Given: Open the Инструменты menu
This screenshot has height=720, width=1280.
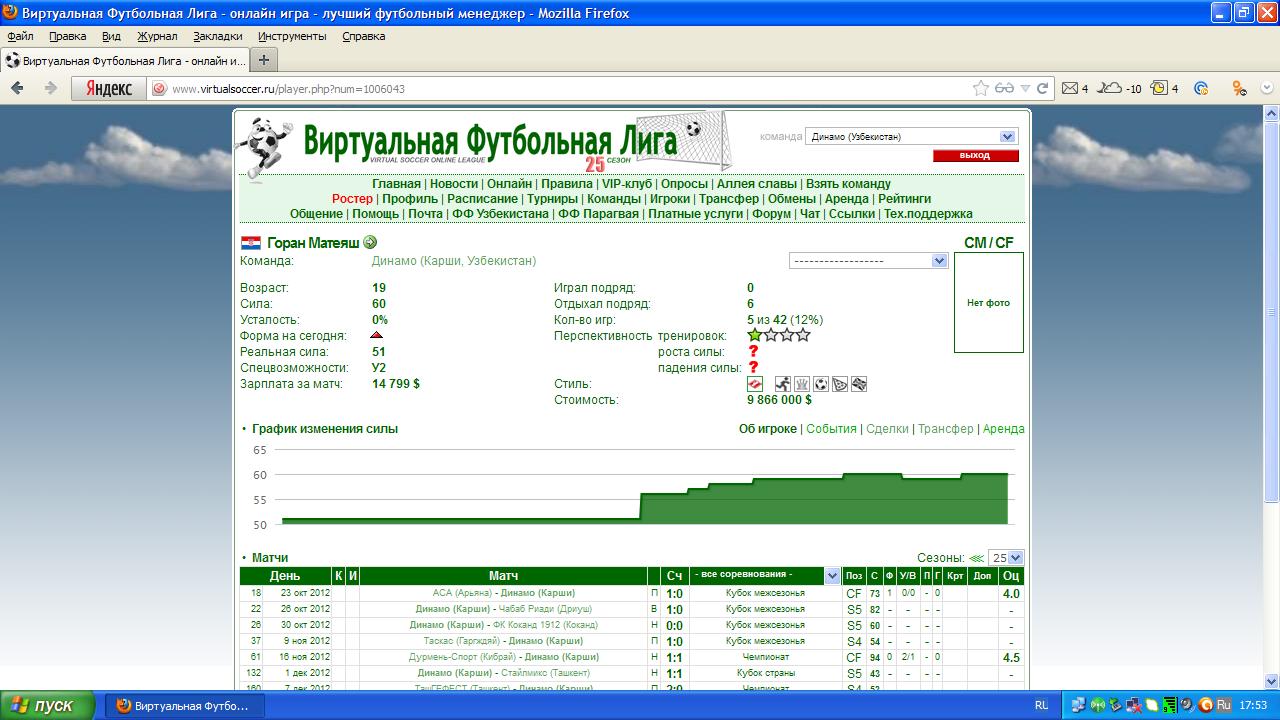Looking at the screenshot, I should coord(292,36).
